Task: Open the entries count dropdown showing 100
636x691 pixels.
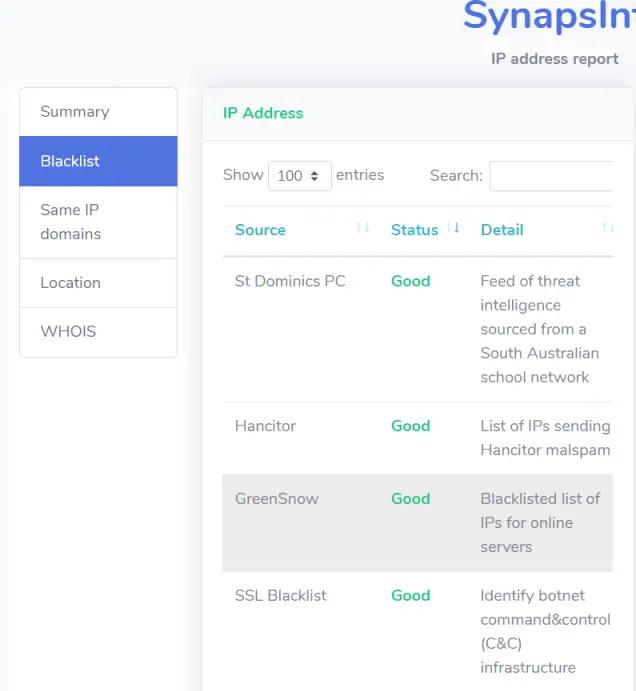Action: [299, 175]
